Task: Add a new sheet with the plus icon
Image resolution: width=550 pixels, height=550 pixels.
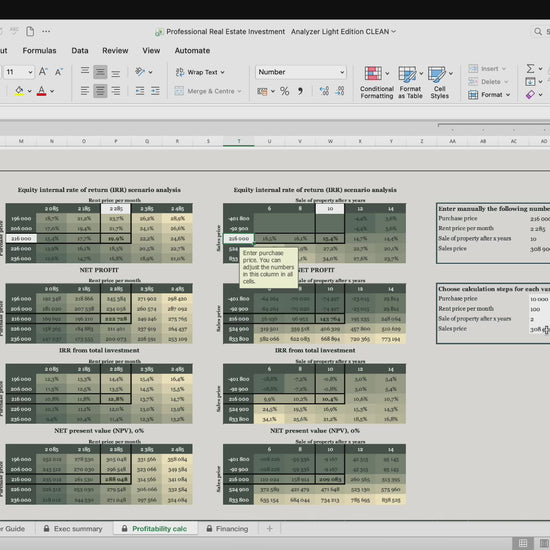Action: click(x=269, y=528)
